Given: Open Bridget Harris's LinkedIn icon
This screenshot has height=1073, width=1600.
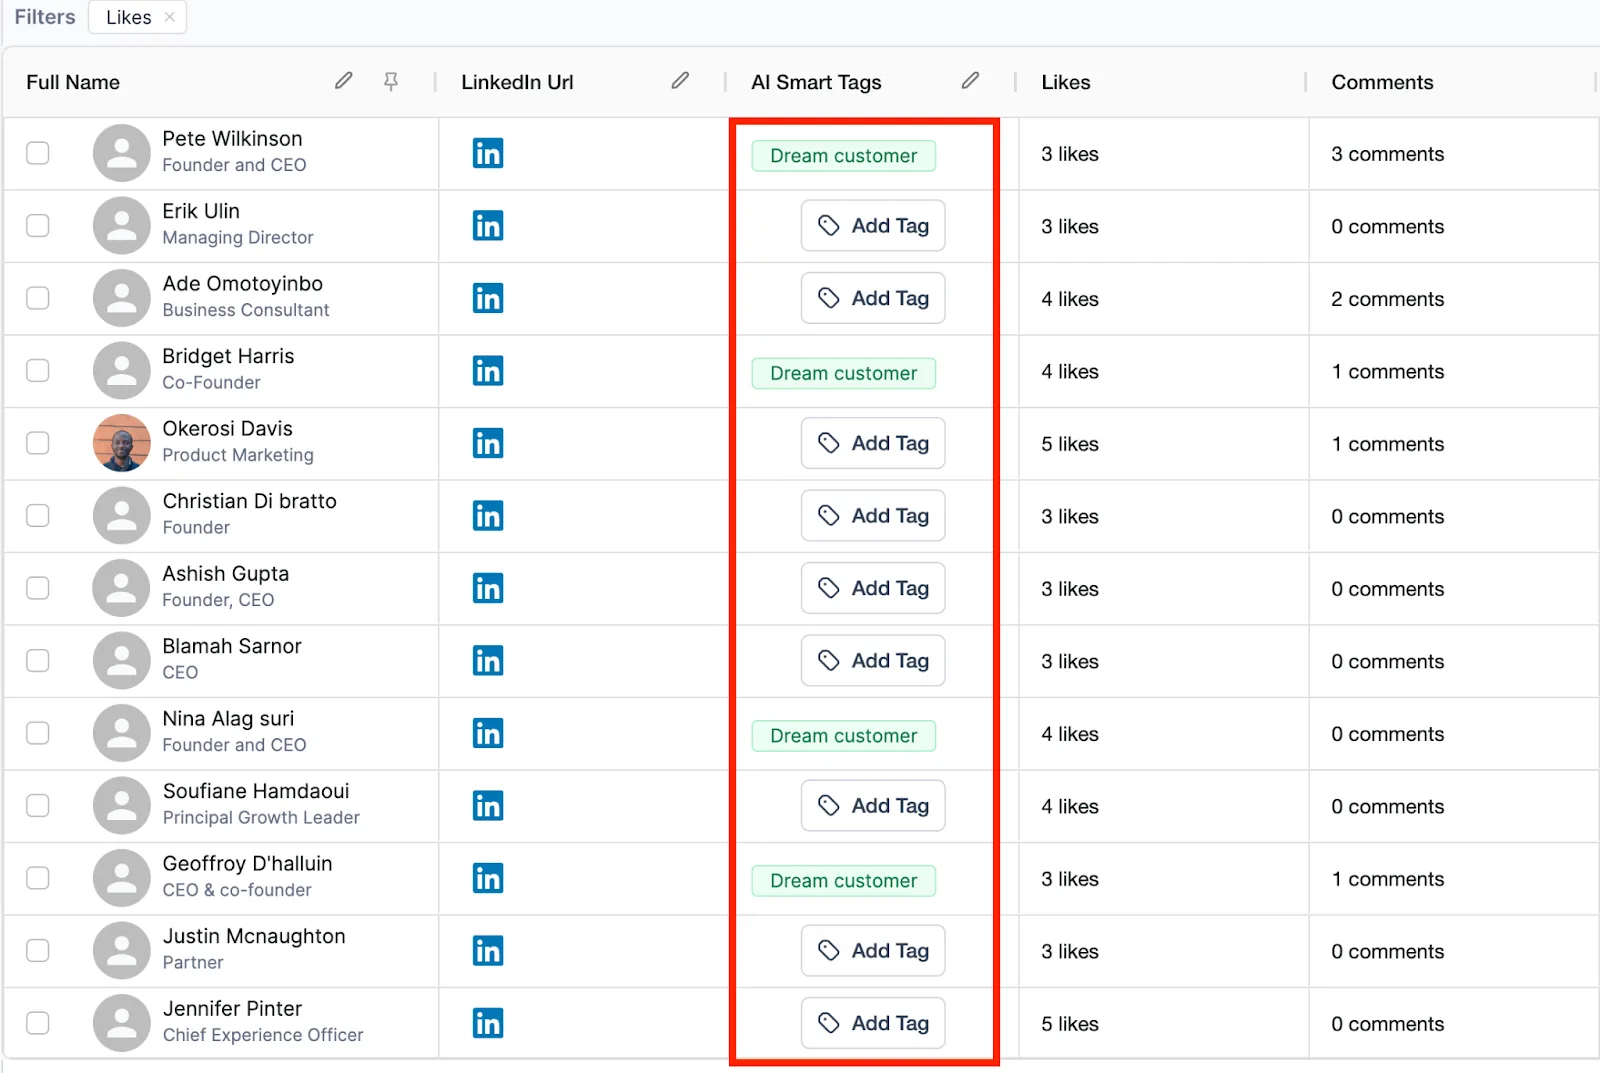Looking at the screenshot, I should click(488, 371).
